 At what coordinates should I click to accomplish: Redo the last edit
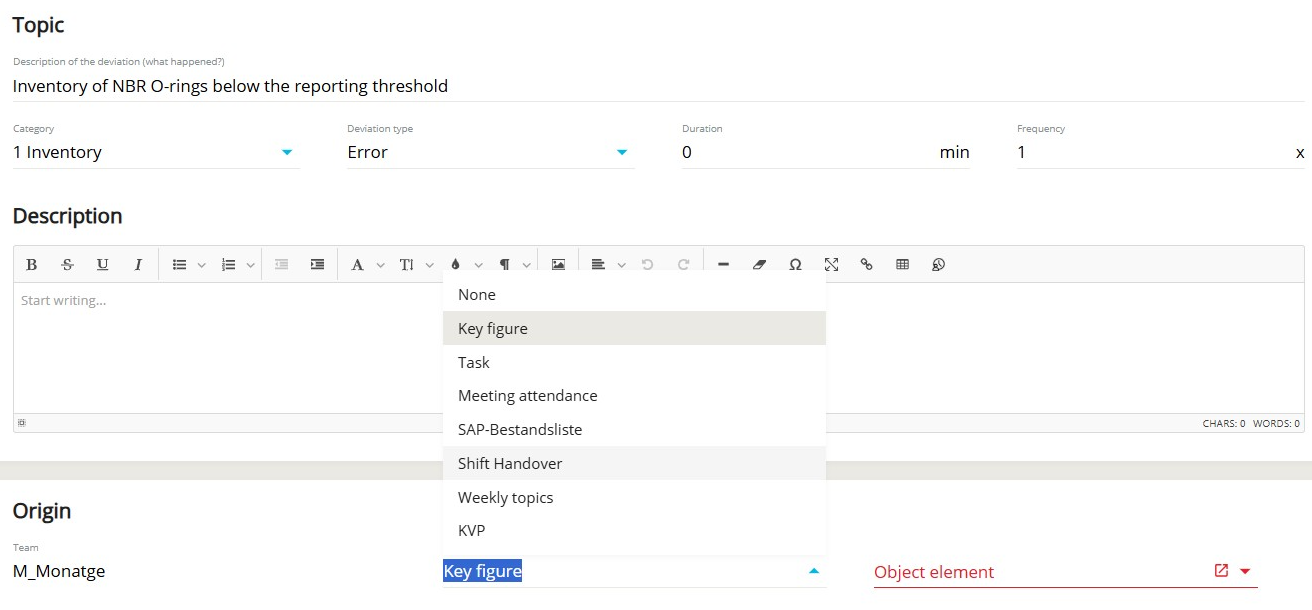pos(684,265)
